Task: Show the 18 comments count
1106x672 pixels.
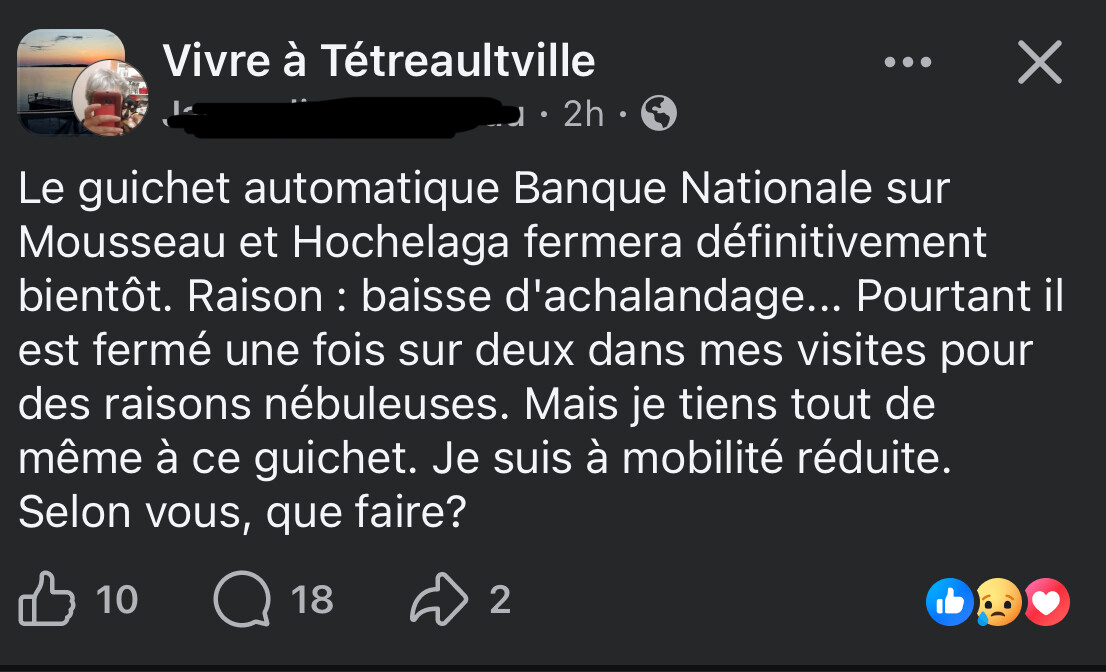Action: click(x=312, y=600)
